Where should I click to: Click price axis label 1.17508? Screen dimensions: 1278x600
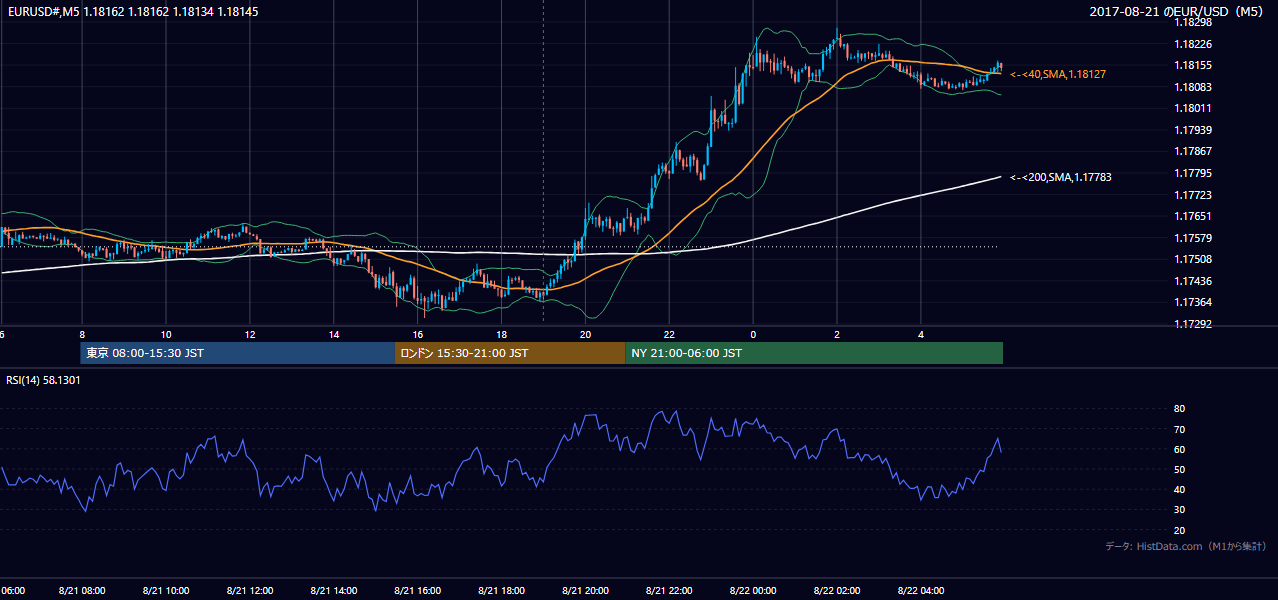(1192, 259)
